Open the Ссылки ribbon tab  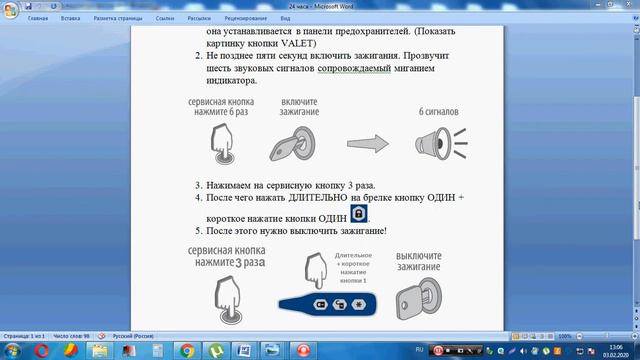tap(165, 18)
